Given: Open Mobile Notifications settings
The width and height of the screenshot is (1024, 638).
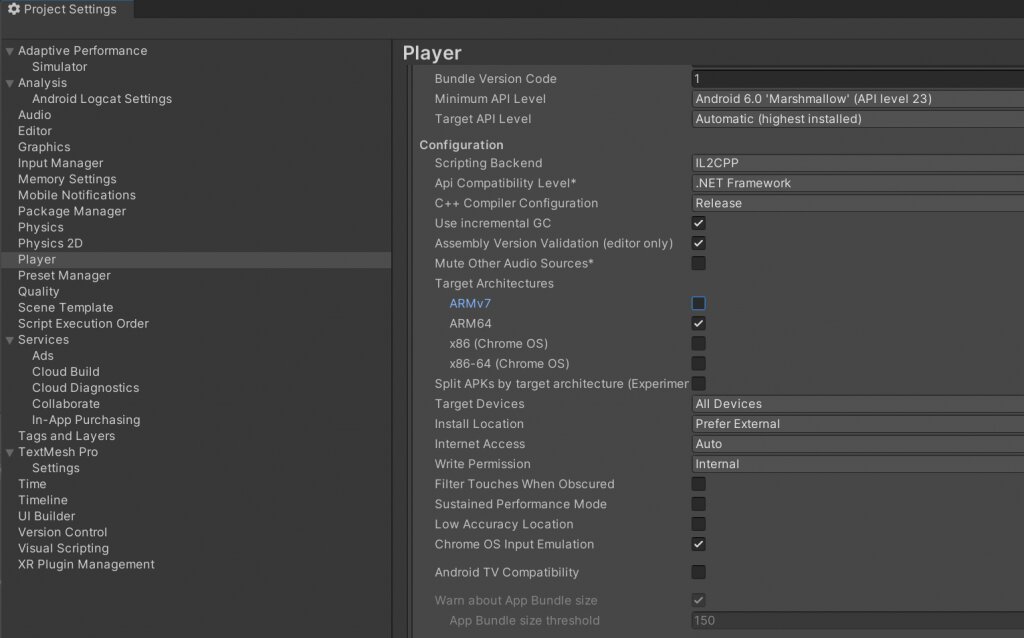Looking at the screenshot, I should [x=77, y=195].
